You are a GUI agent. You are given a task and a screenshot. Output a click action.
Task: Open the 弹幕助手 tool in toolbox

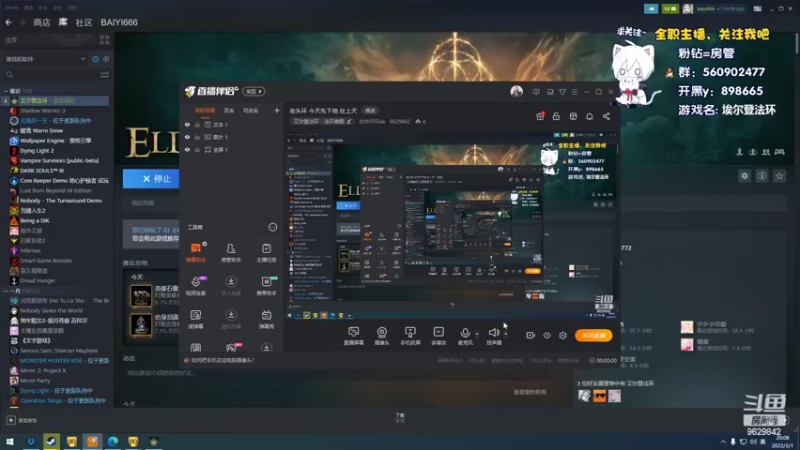click(196, 252)
